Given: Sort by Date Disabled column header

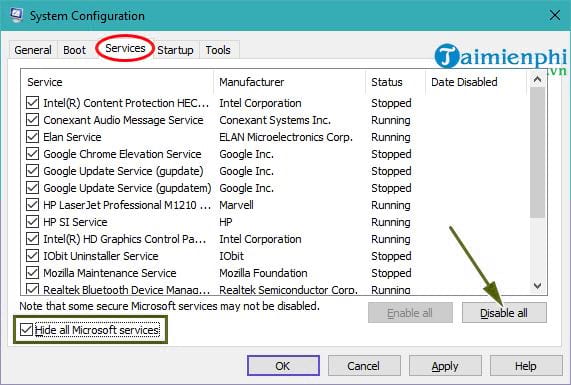Looking at the screenshot, I should coord(476,82).
